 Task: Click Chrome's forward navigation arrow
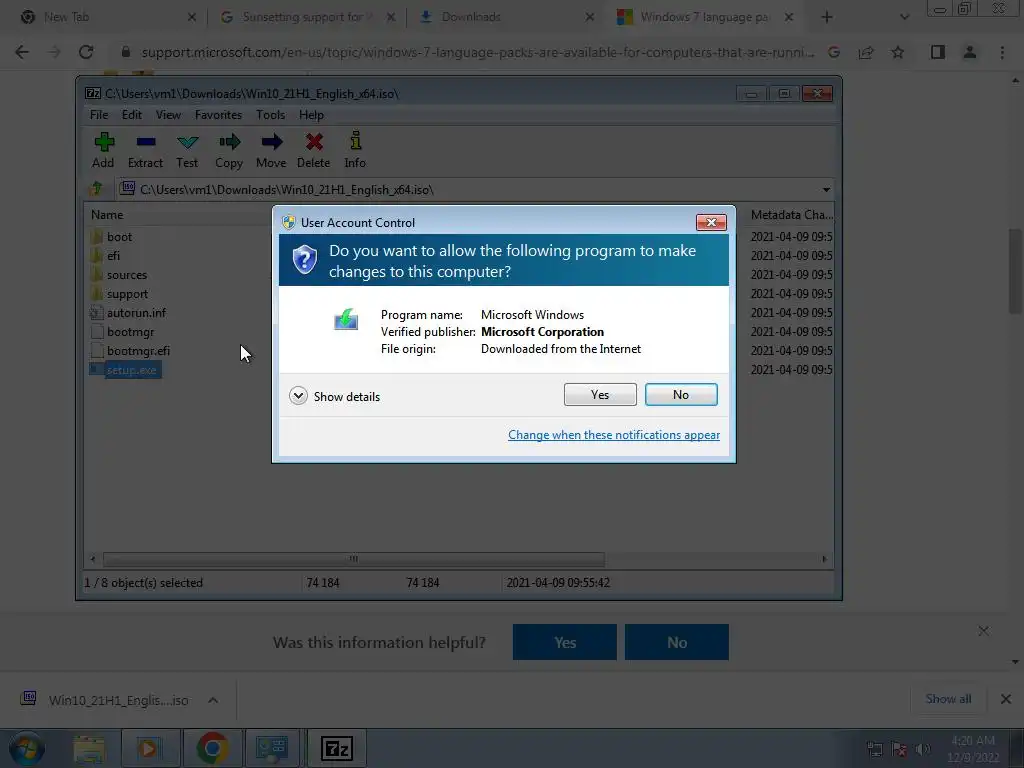click(x=54, y=52)
